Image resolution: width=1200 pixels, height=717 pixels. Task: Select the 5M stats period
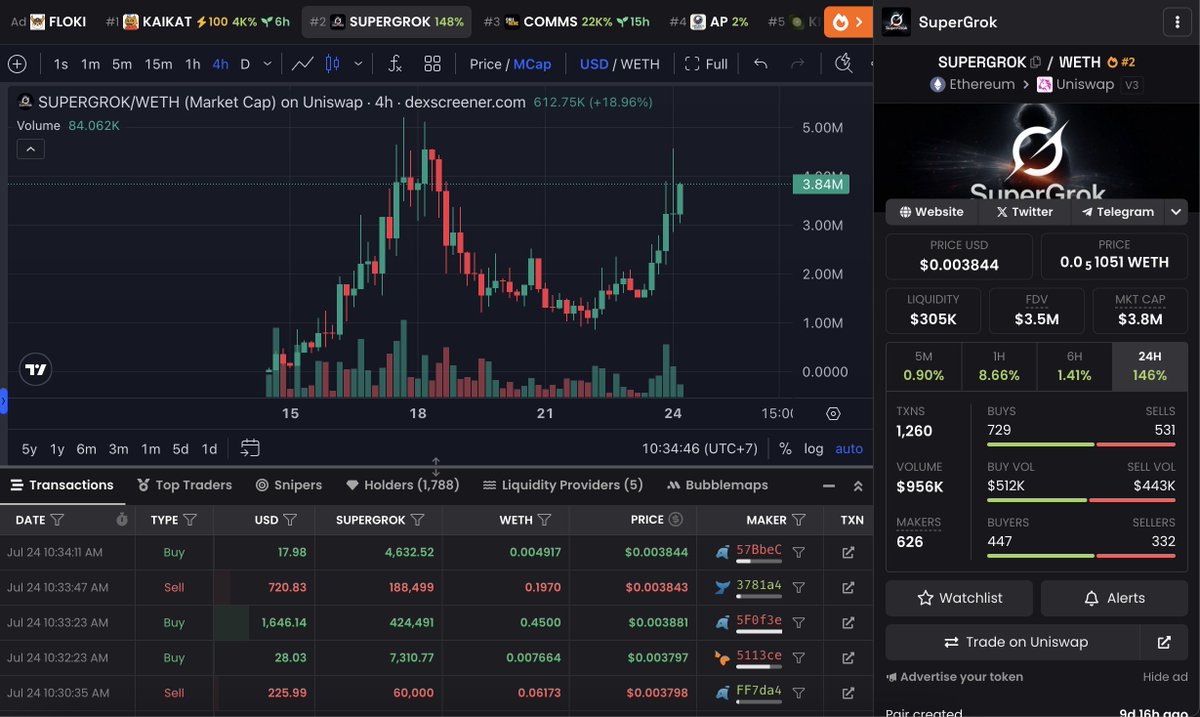(923, 366)
